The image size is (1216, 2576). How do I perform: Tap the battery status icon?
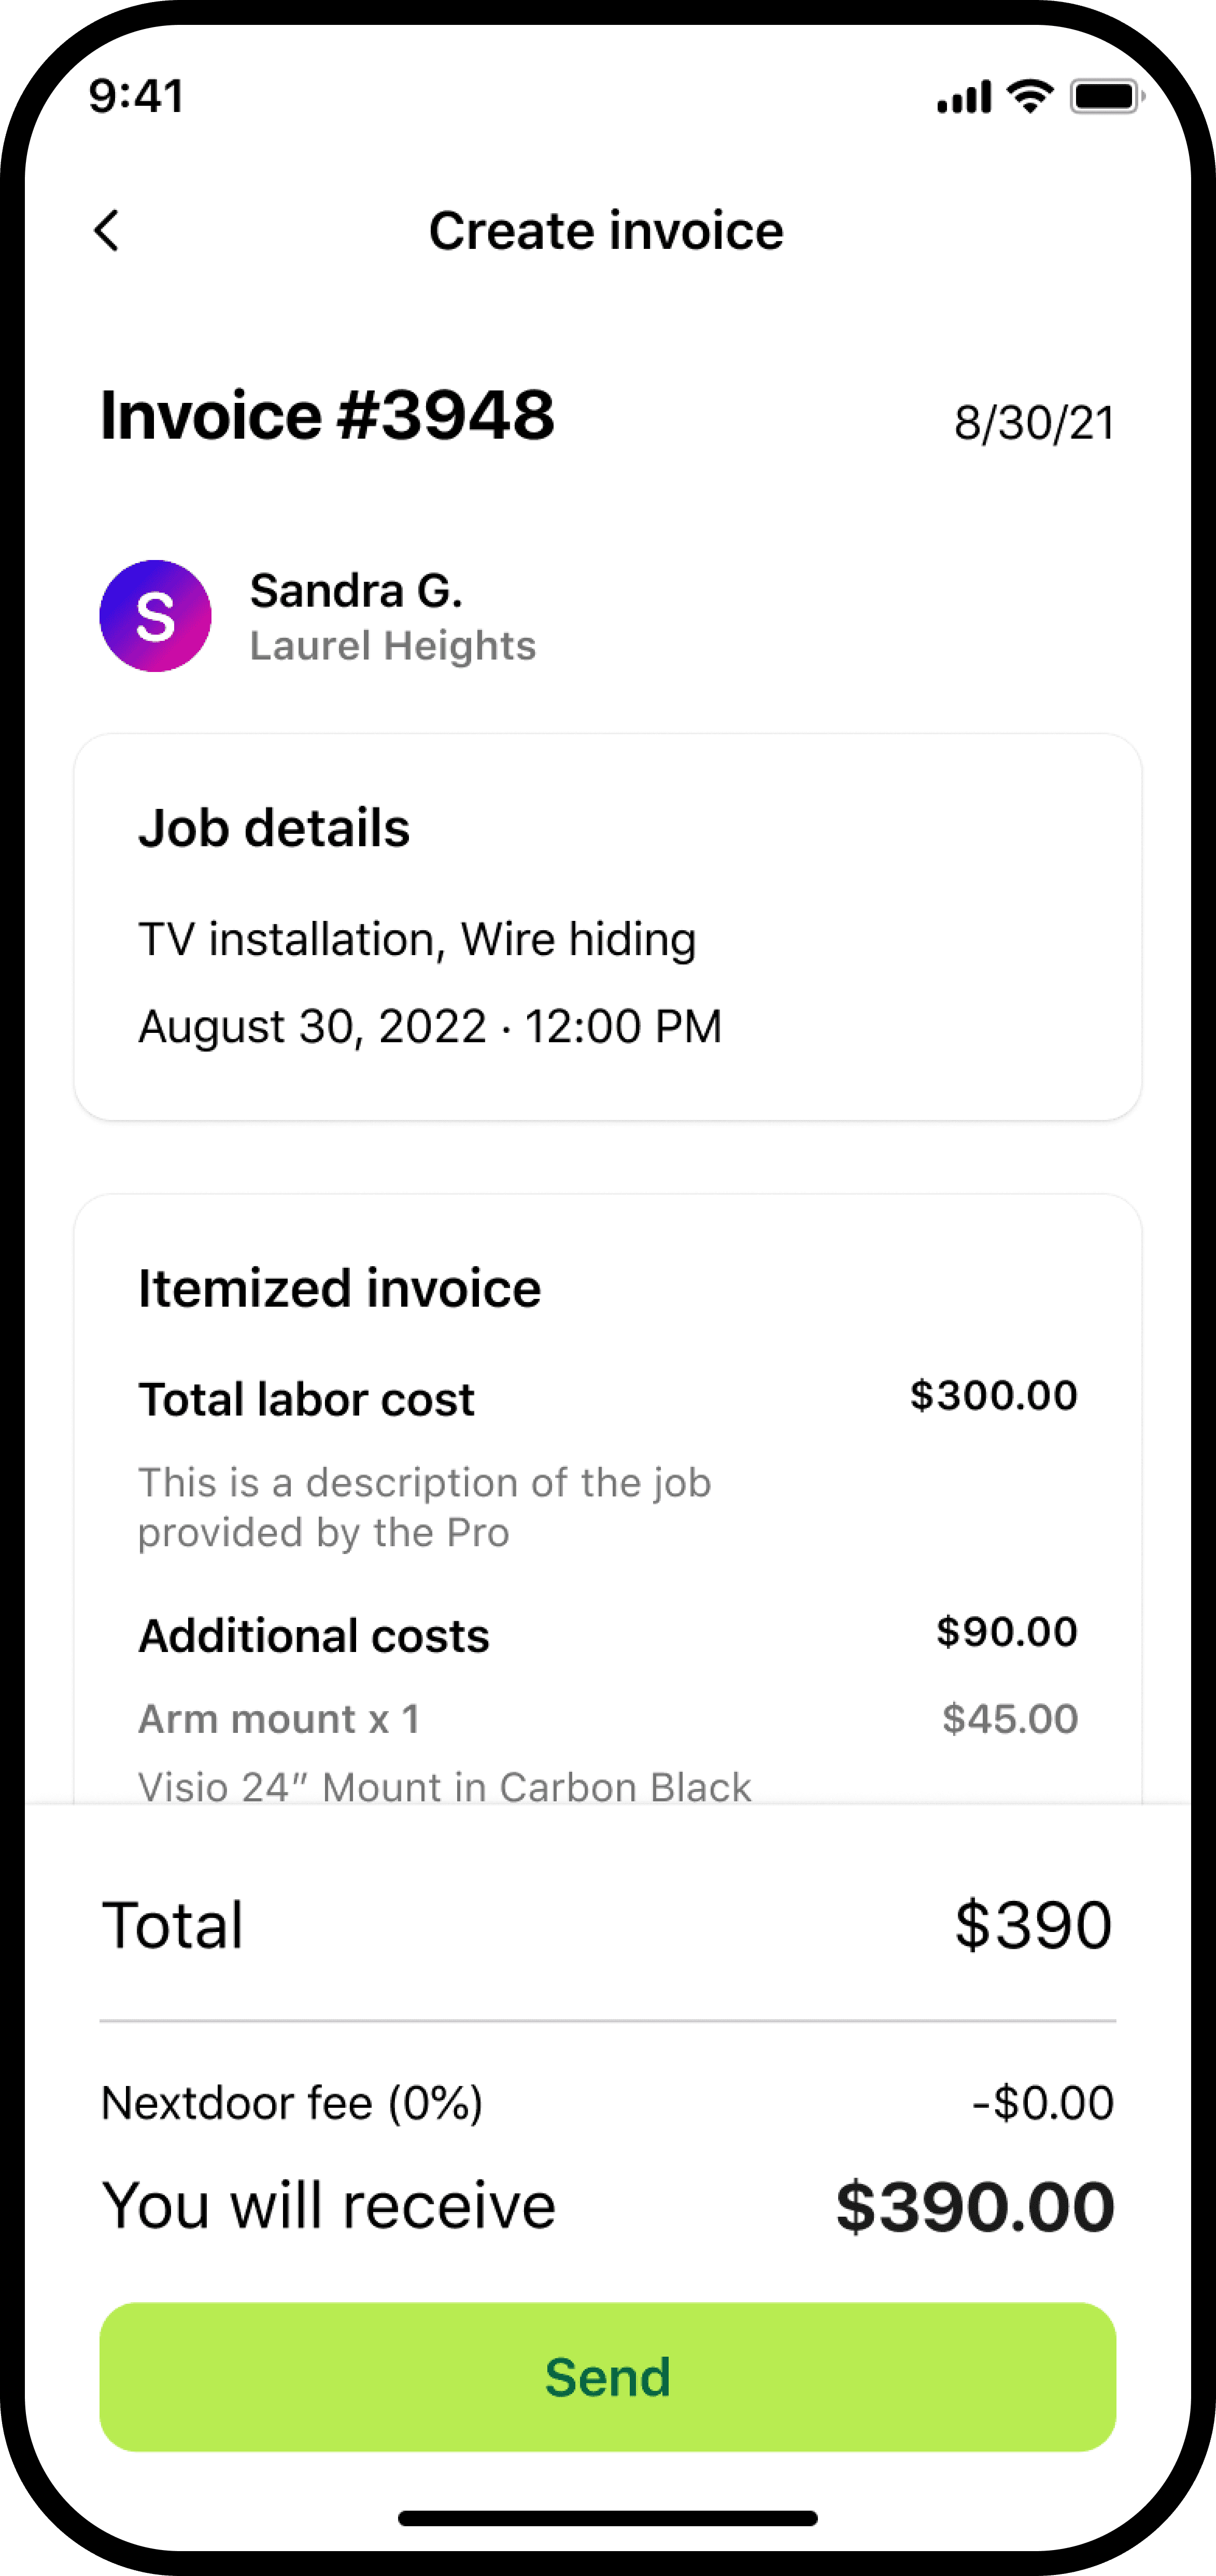pyautogui.click(x=1107, y=97)
